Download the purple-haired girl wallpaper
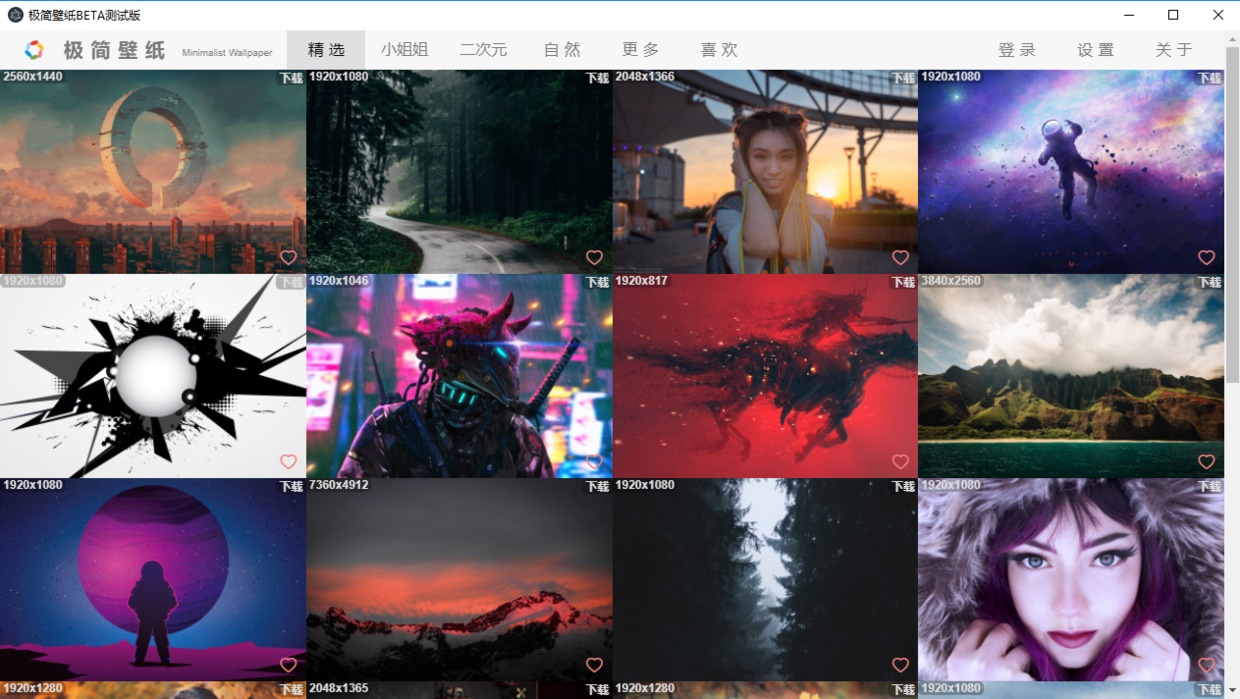The height and width of the screenshot is (699, 1240). [1209, 486]
